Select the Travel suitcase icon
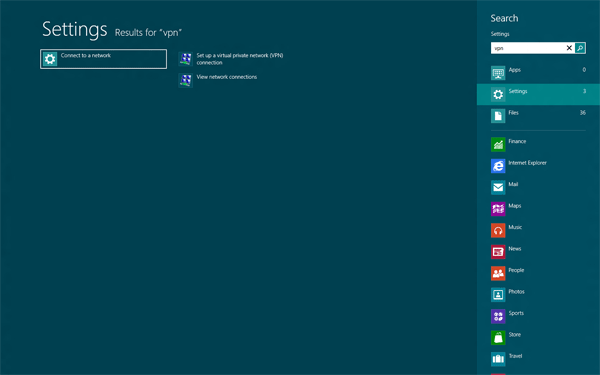This screenshot has height=375, width=600. click(x=498, y=359)
